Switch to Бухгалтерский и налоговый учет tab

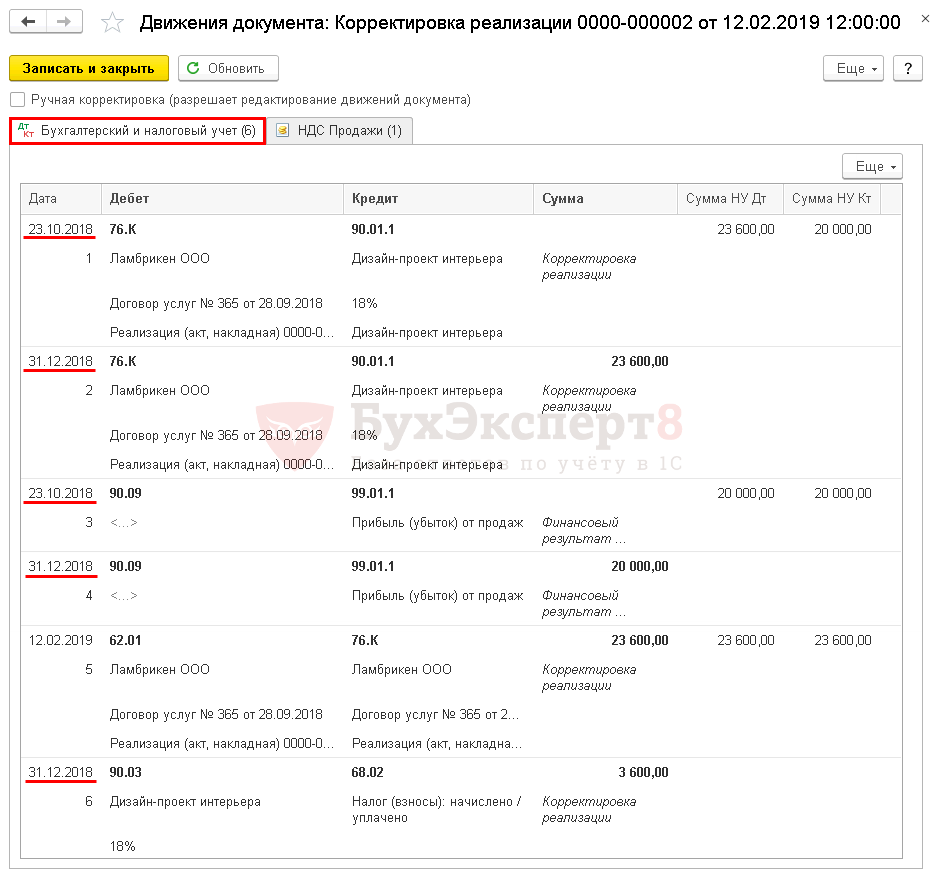point(137,131)
